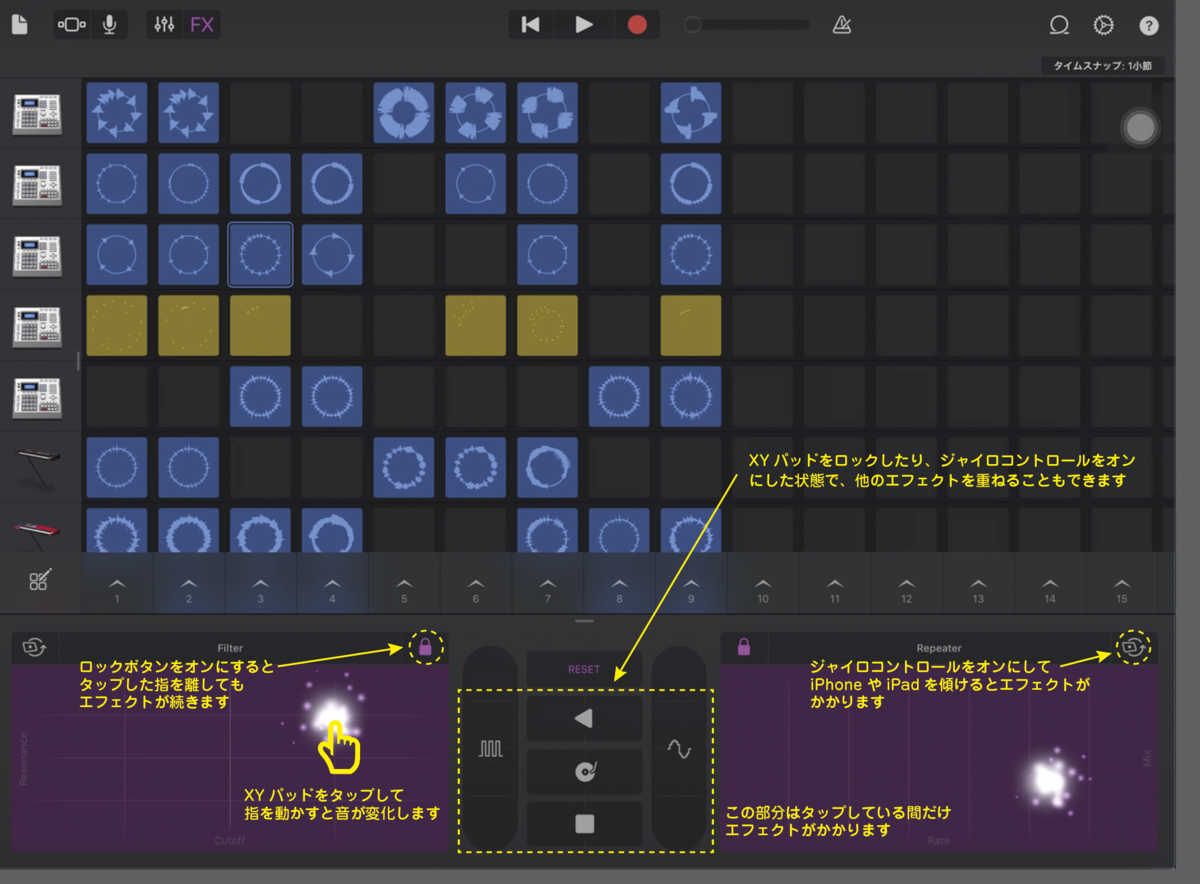
Task: Tap the downsampler sine-wave control
Action: click(679, 748)
